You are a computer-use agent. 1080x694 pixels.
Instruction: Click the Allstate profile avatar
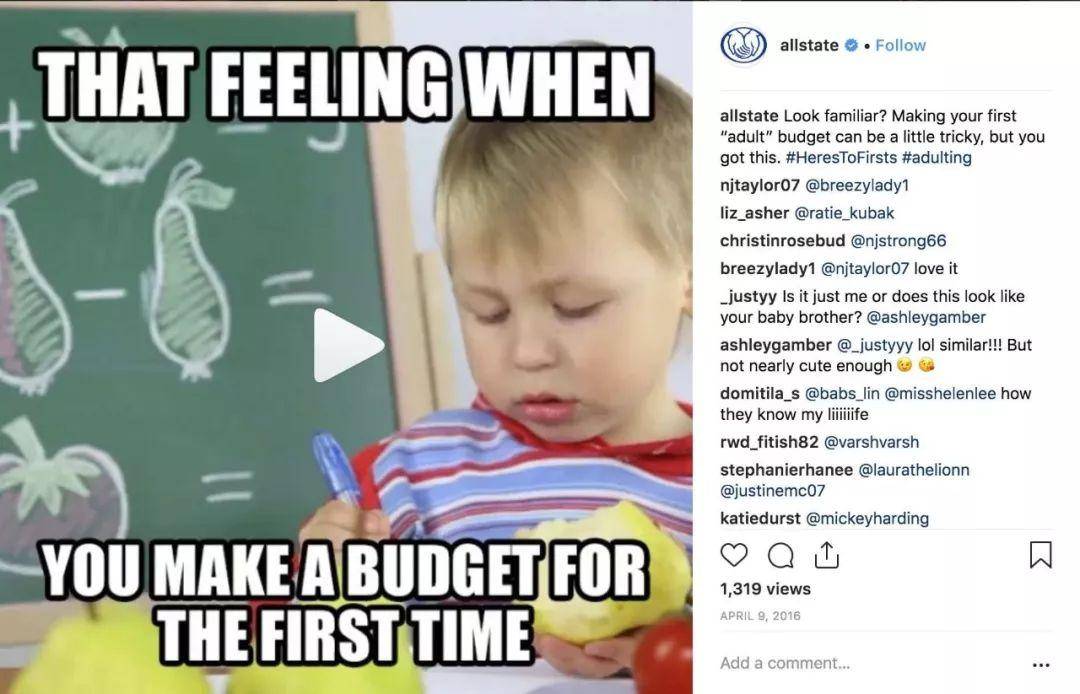click(x=743, y=45)
